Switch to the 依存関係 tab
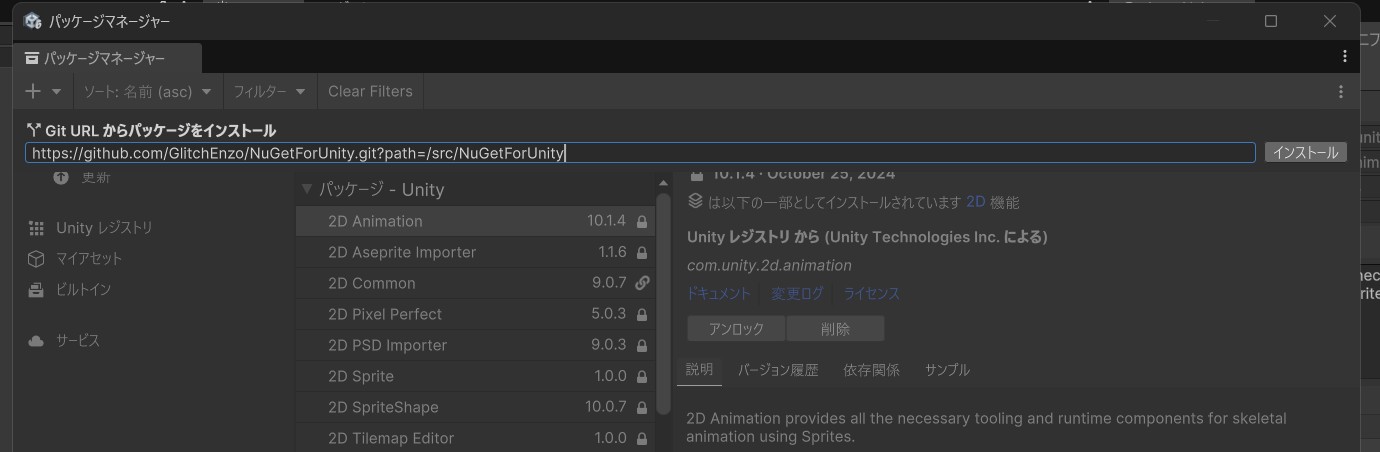 point(871,370)
